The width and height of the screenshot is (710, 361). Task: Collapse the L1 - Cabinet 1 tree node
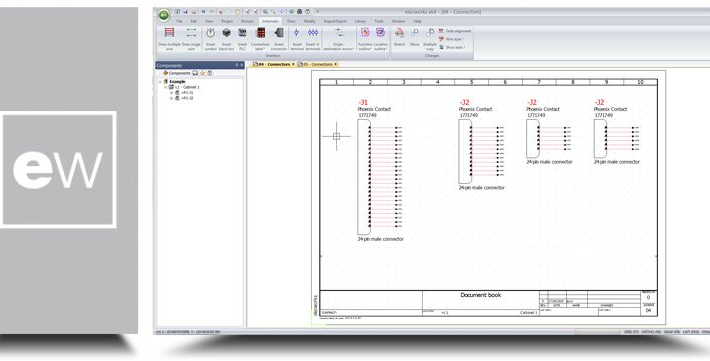click(x=166, y=87)
